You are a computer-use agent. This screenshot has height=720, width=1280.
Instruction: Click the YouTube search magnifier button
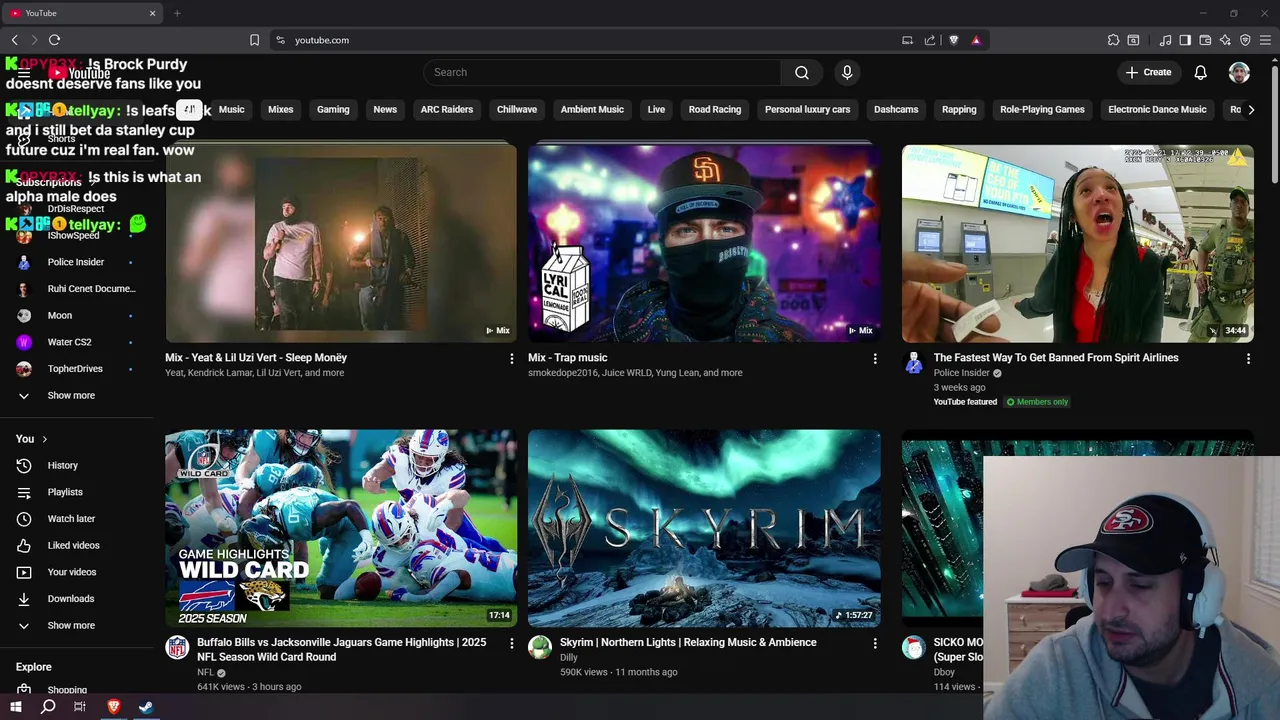tap(801, 72)
